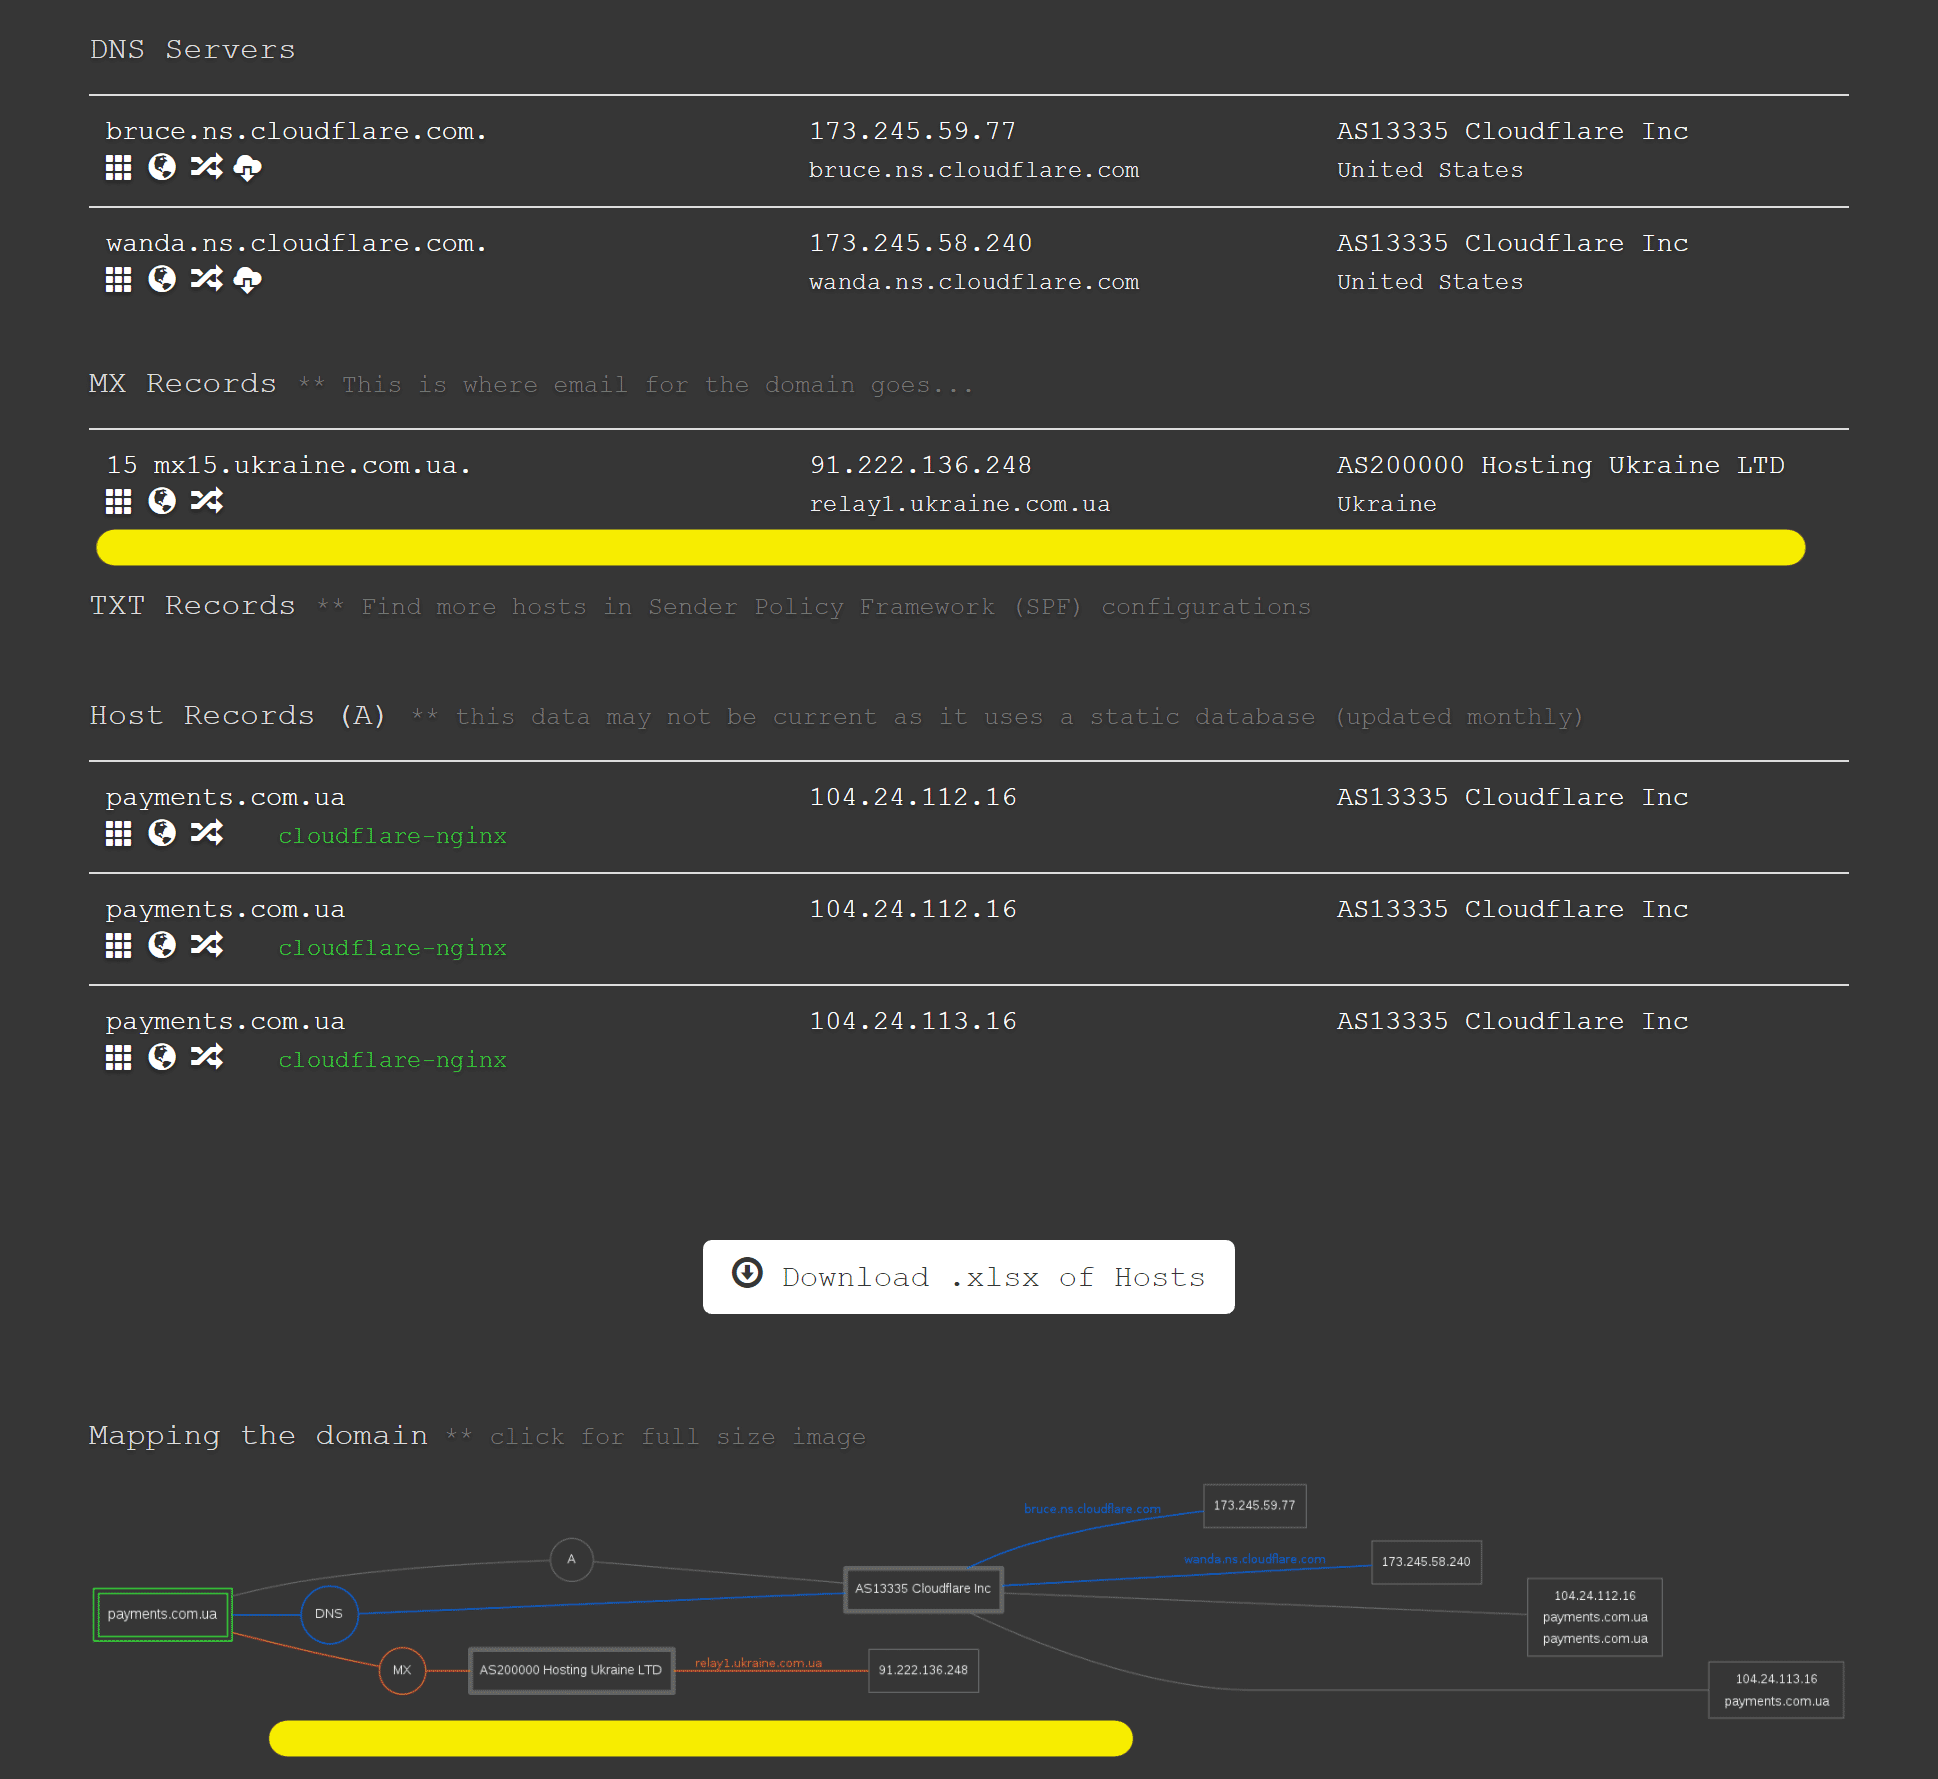Click the IP address 173.245.59.77 in the table
The image size is (1938, 1779).
pyautogui.click(x=912, y=131)
